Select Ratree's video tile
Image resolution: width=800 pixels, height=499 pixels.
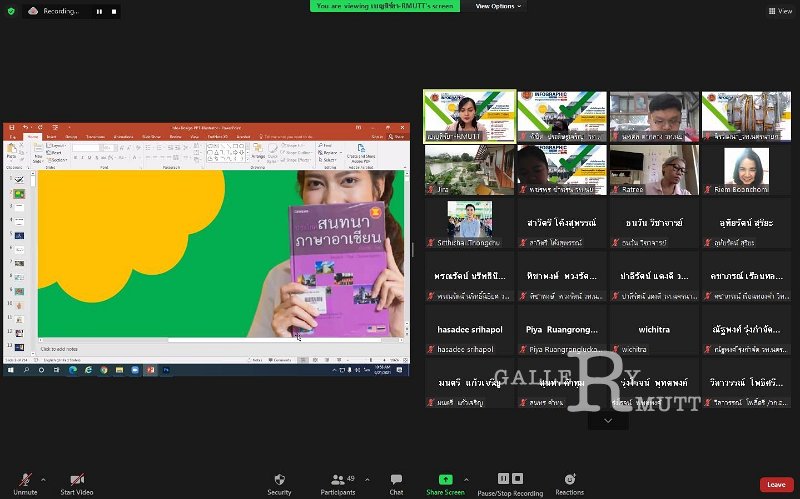pos(654,169)
